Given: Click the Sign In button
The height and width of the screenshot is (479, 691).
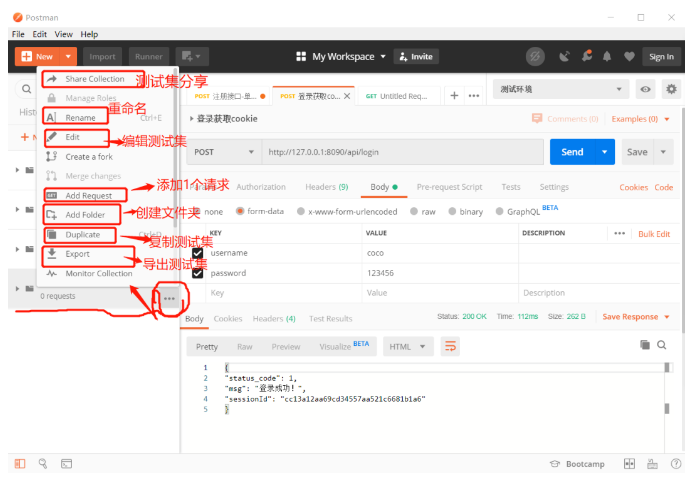Looking at the screenshot, I should 661,56.
